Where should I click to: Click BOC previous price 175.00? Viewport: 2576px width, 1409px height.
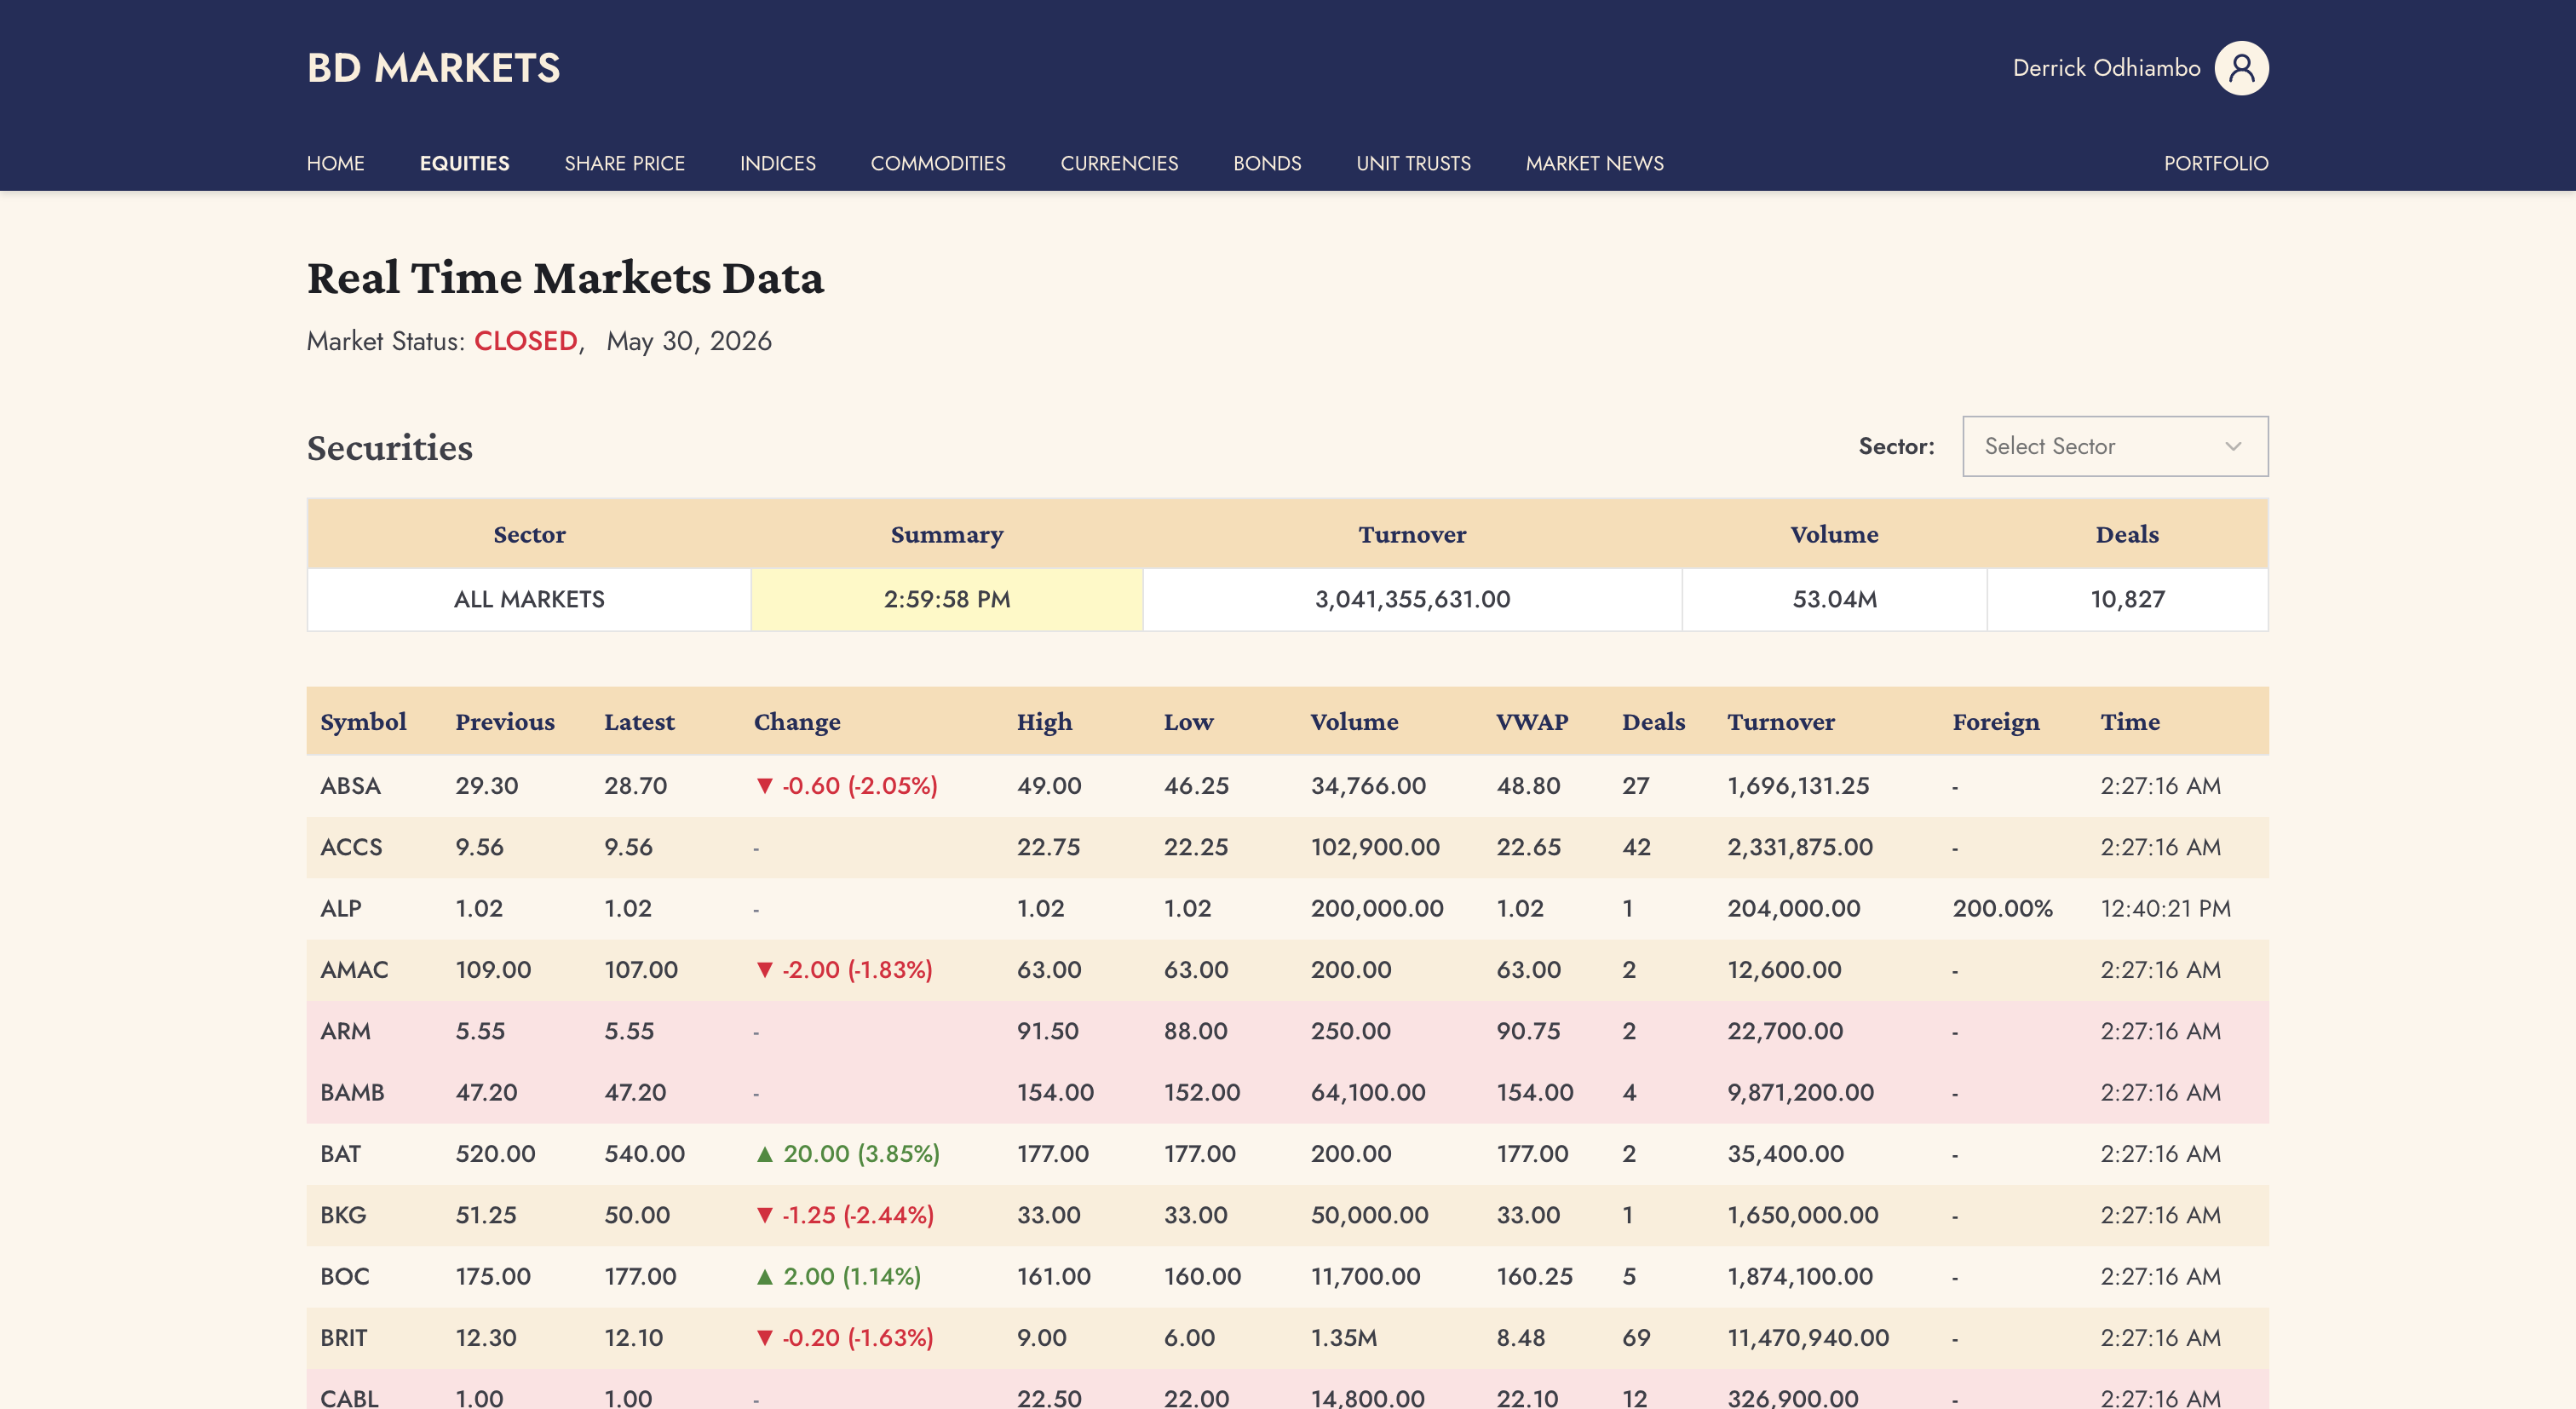tap(493, 1276)
